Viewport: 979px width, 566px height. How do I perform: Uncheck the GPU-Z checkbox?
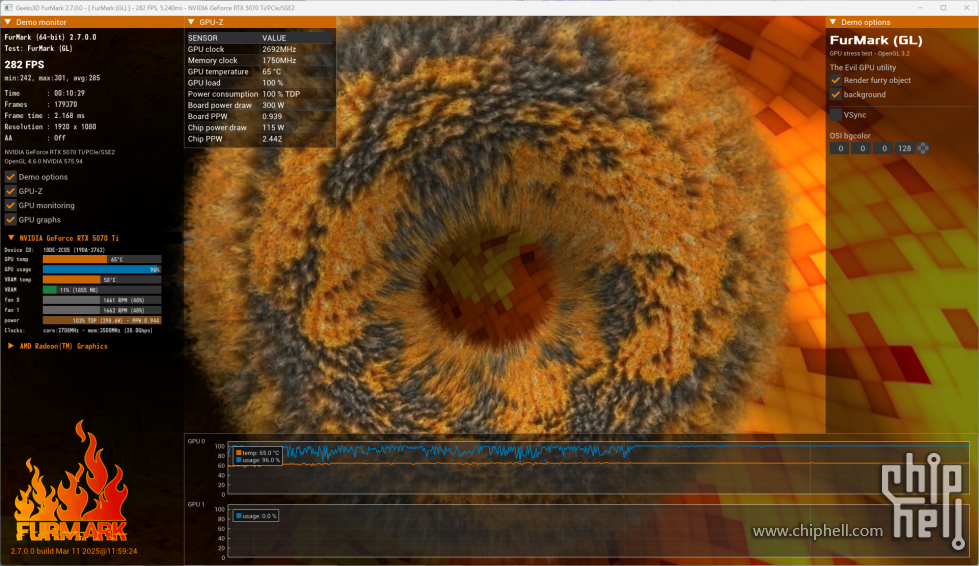tap(11, 191)
